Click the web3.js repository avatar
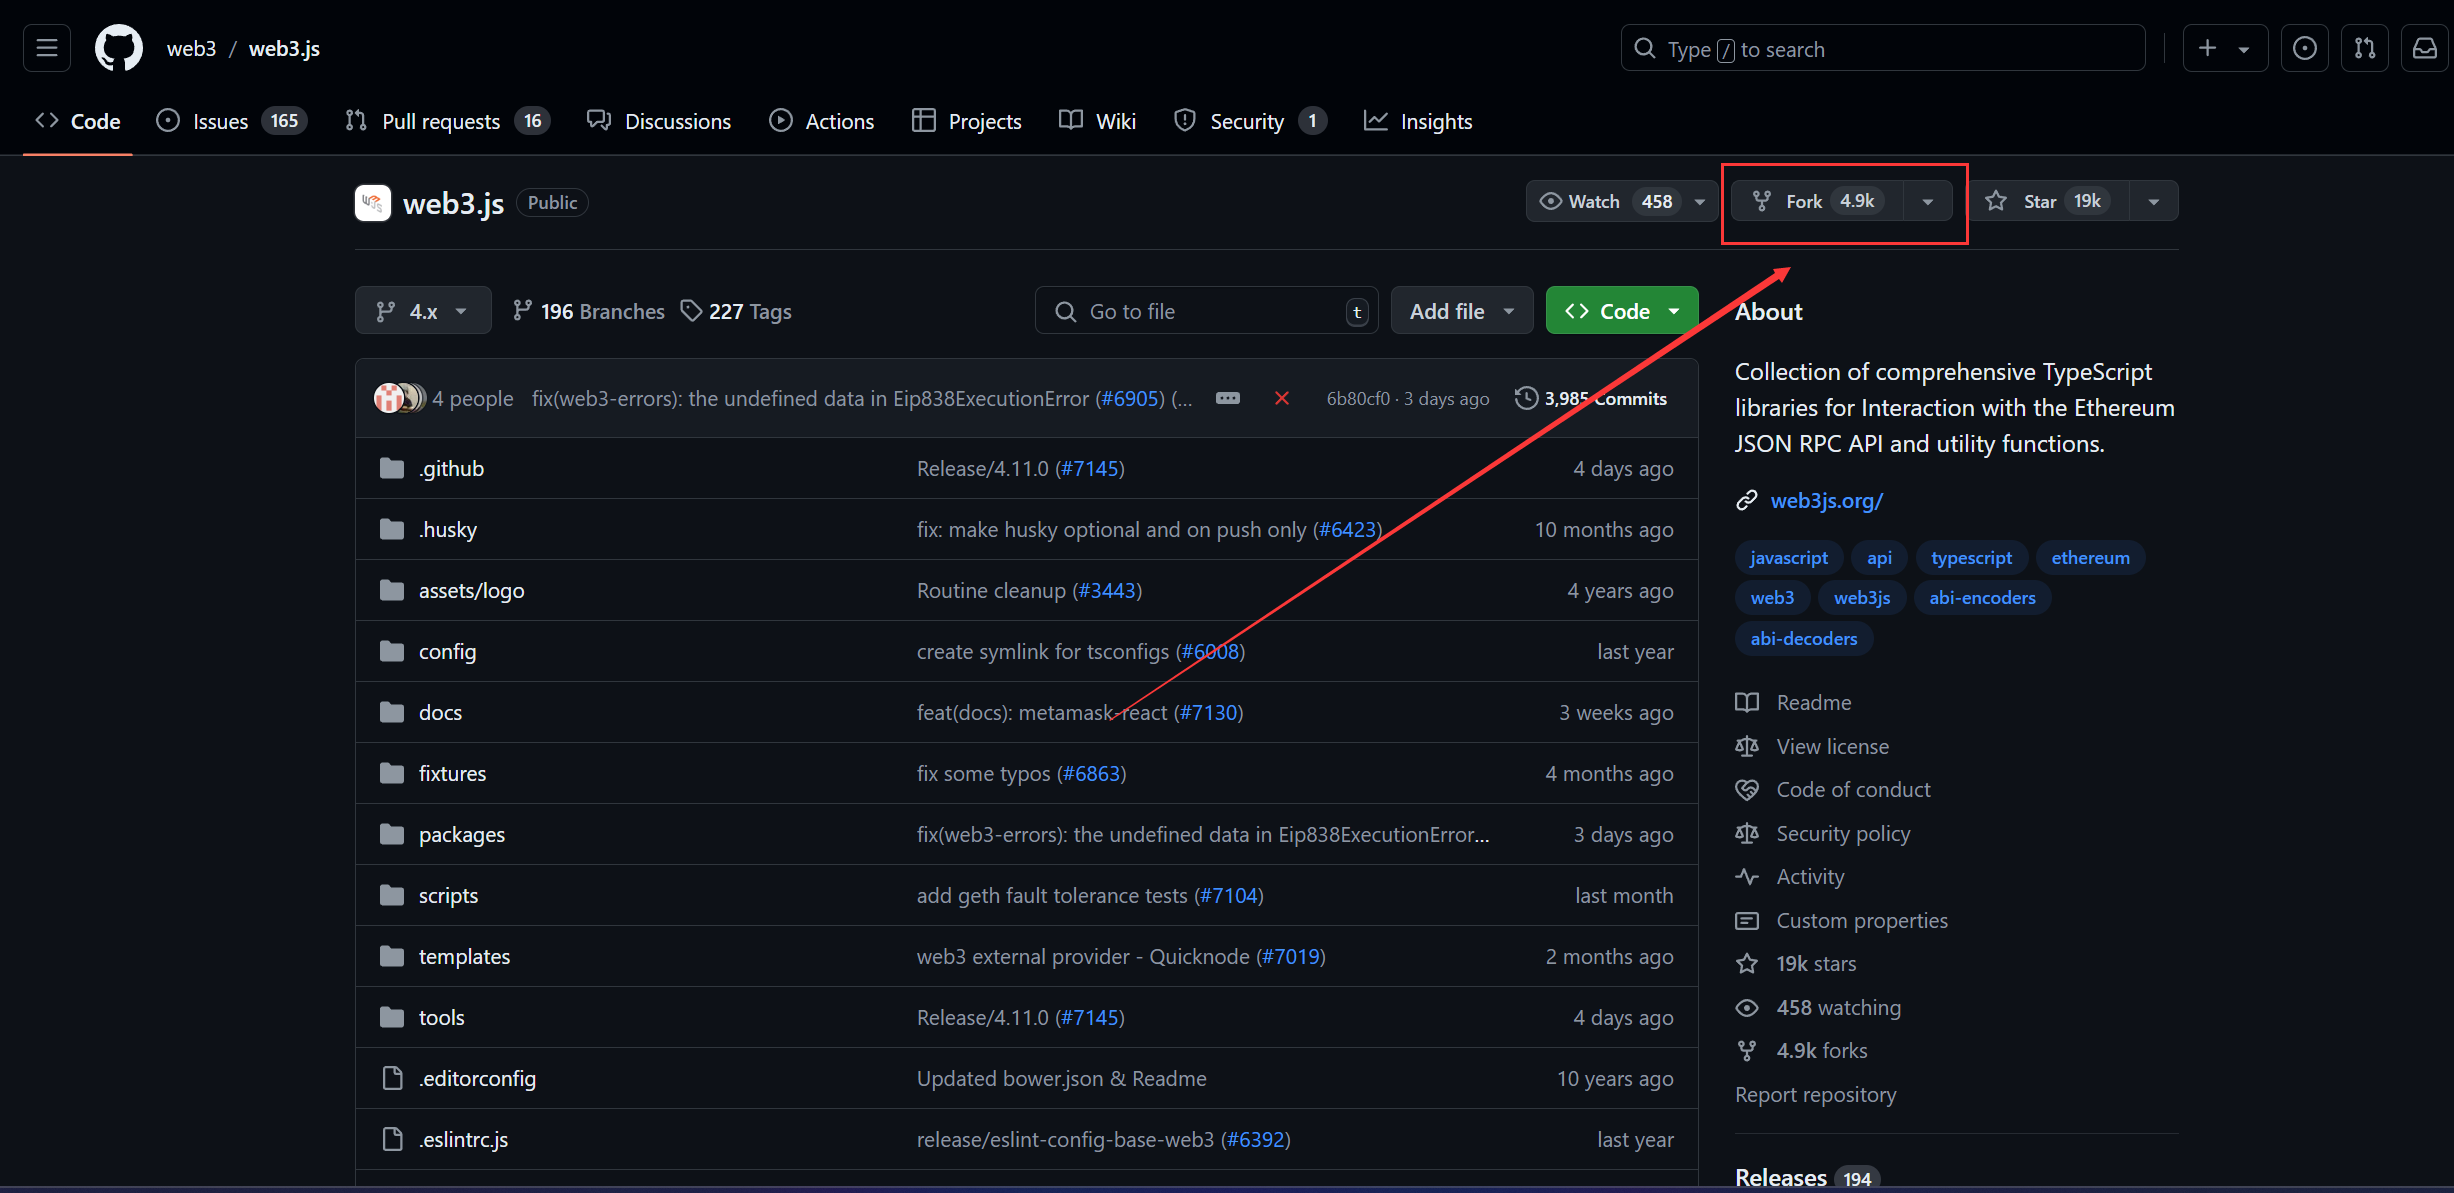The height and width of the screenshot is (1193, 2454). (x=373, y=203)
